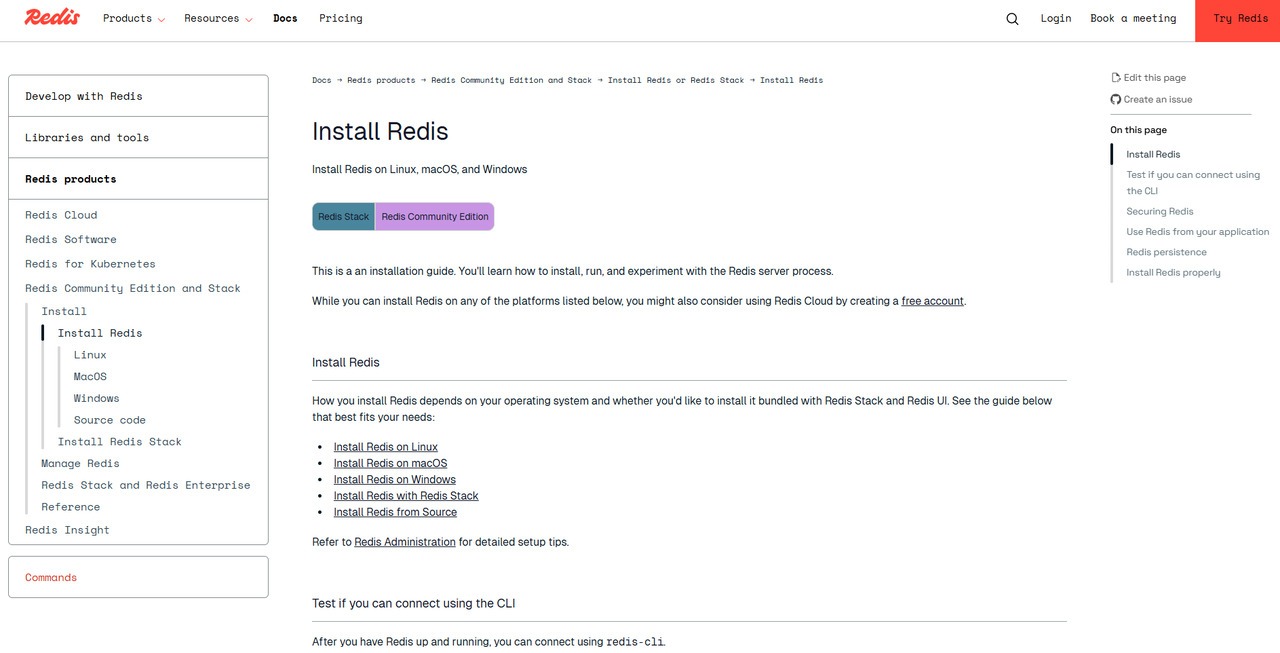Jump to Install Redis in On this page

click(x=1153, y=154)
